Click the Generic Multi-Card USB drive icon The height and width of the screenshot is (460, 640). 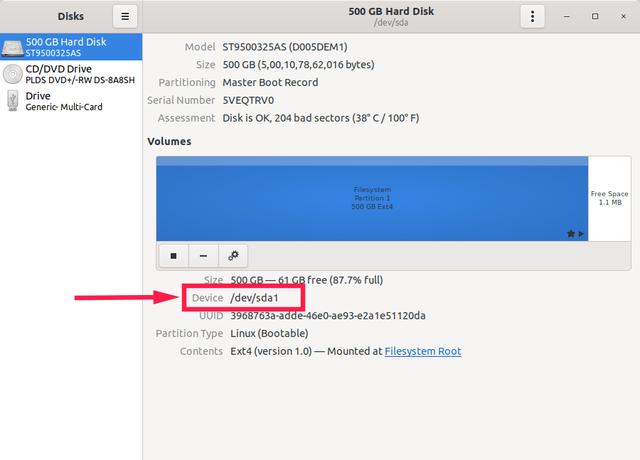13,101
